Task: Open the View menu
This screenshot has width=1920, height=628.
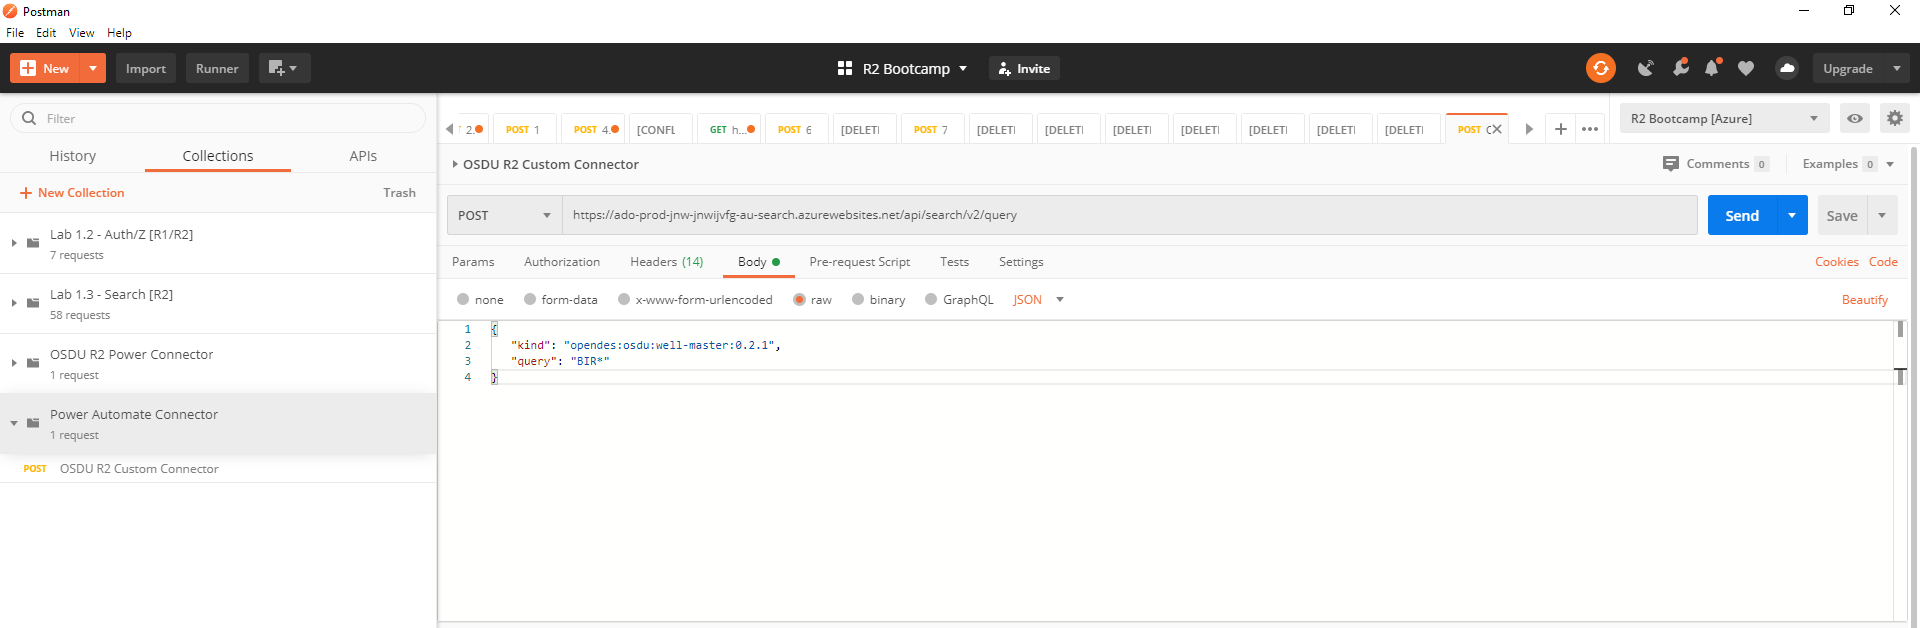Action: (x=82, y=33)
